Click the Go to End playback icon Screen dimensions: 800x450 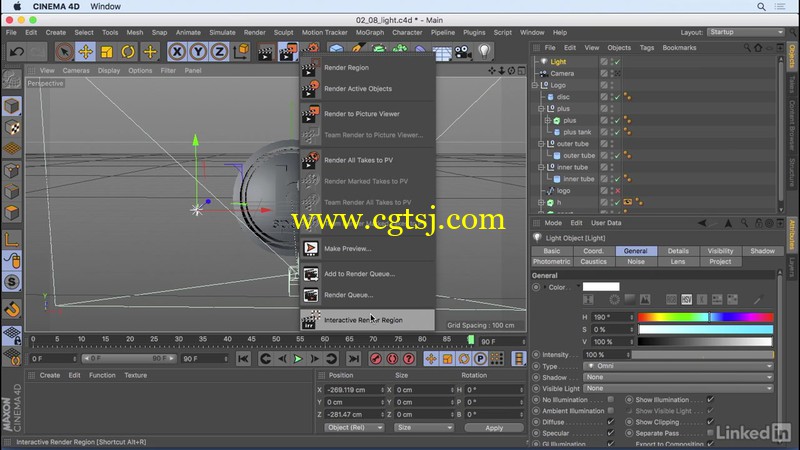coord(353,359)
